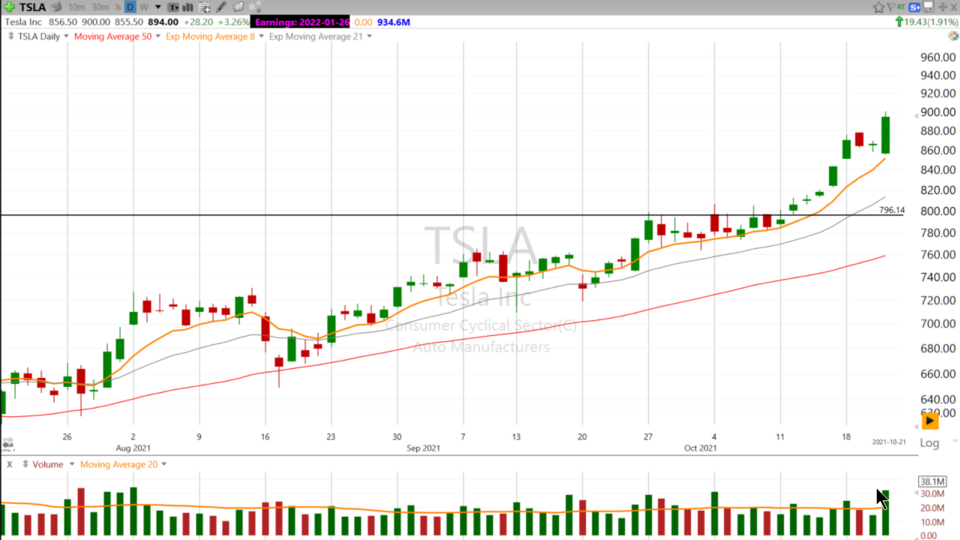The height and width of the screenshot is (540, 960).
Task: Click the Moving Average 20 label
Action: [x=118, y=465]
